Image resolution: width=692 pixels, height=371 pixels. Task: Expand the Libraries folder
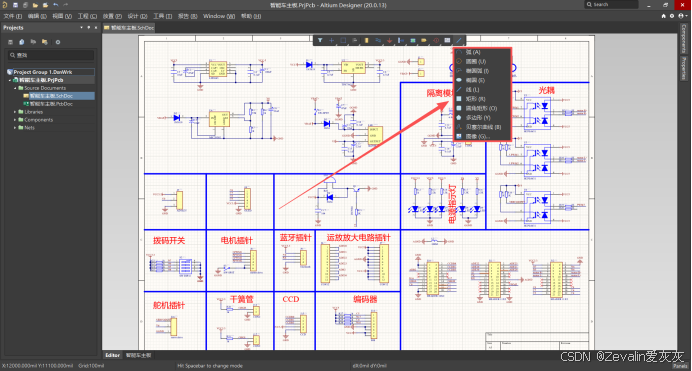(15, 112)
